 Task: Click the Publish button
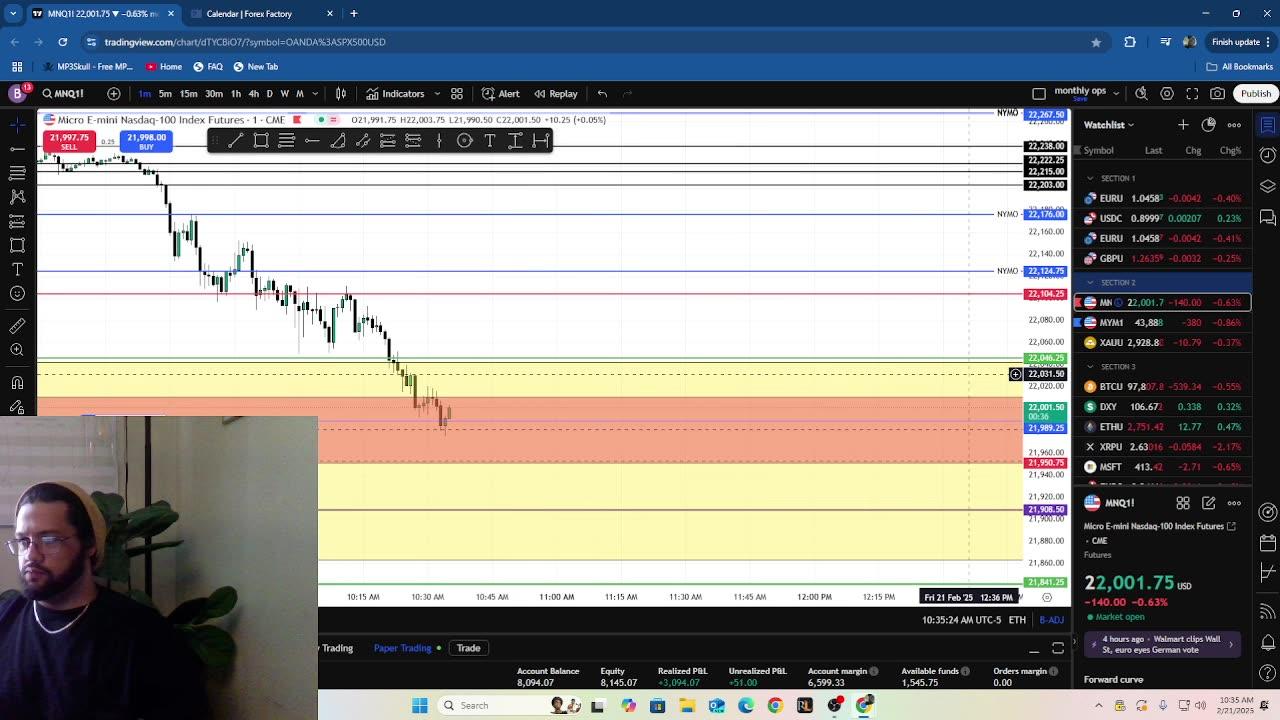click(1255, 94)
